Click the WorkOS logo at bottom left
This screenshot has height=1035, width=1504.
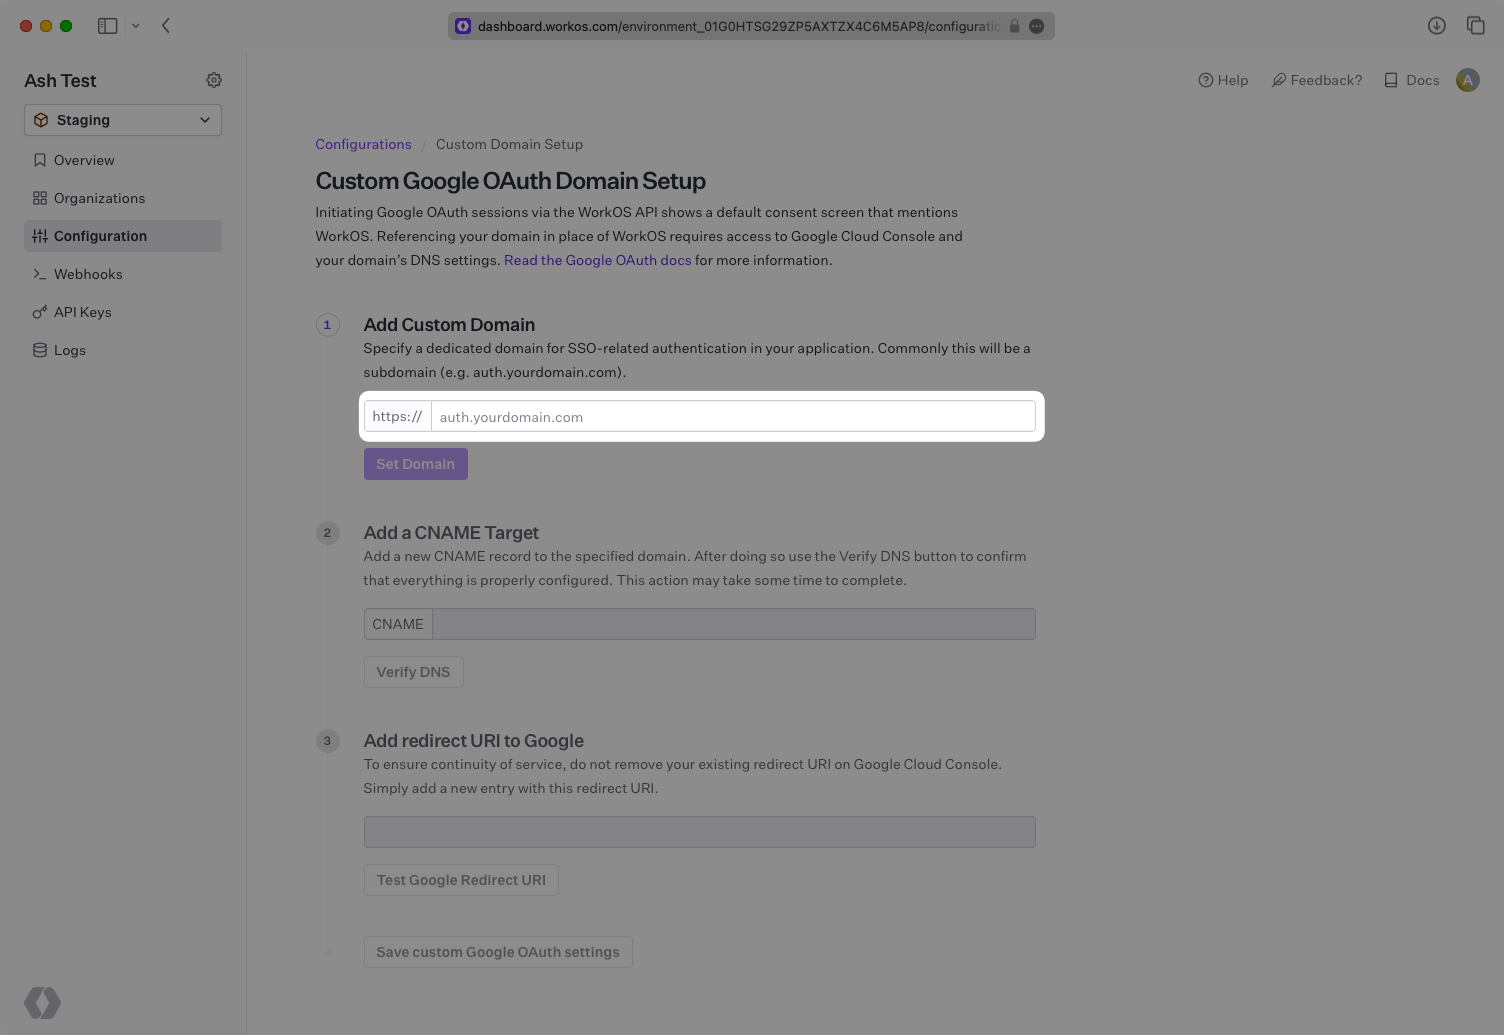pyautogui.click(x=42, y=1002)
